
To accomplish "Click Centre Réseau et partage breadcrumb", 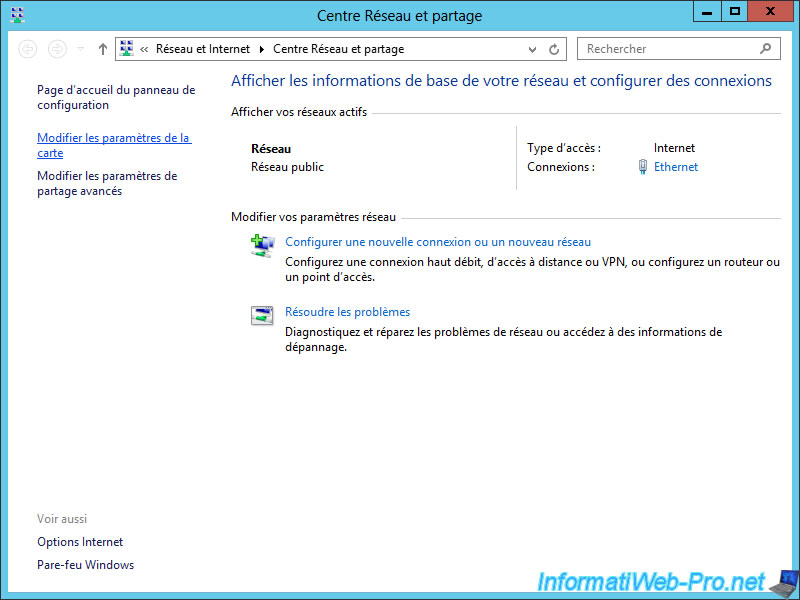I will tap(338, 49).
